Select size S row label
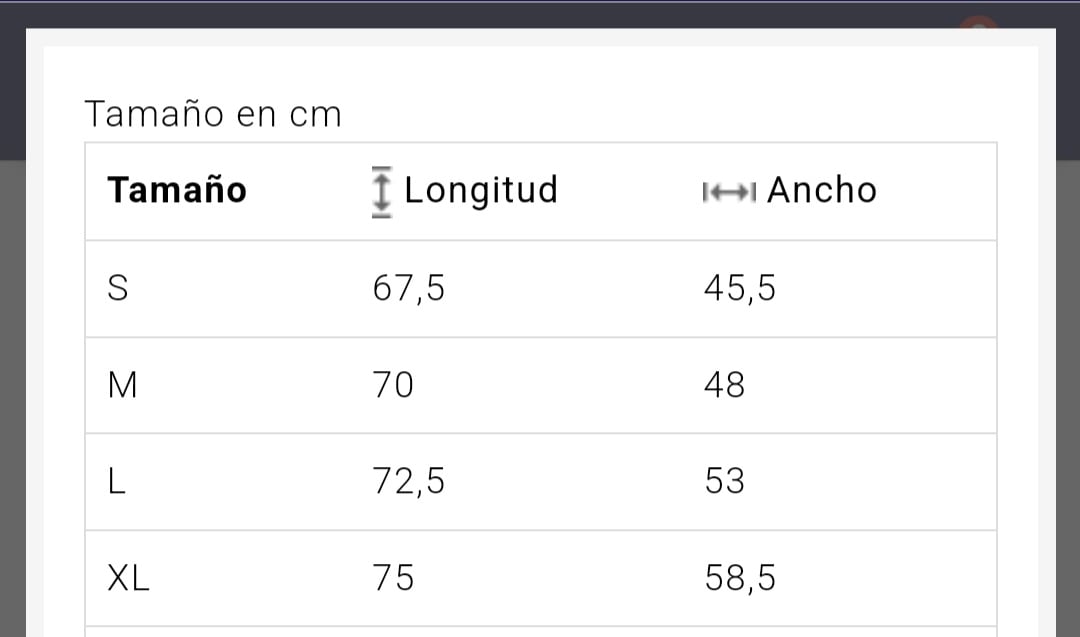The image size is (1080, 637). coord(118,288)
